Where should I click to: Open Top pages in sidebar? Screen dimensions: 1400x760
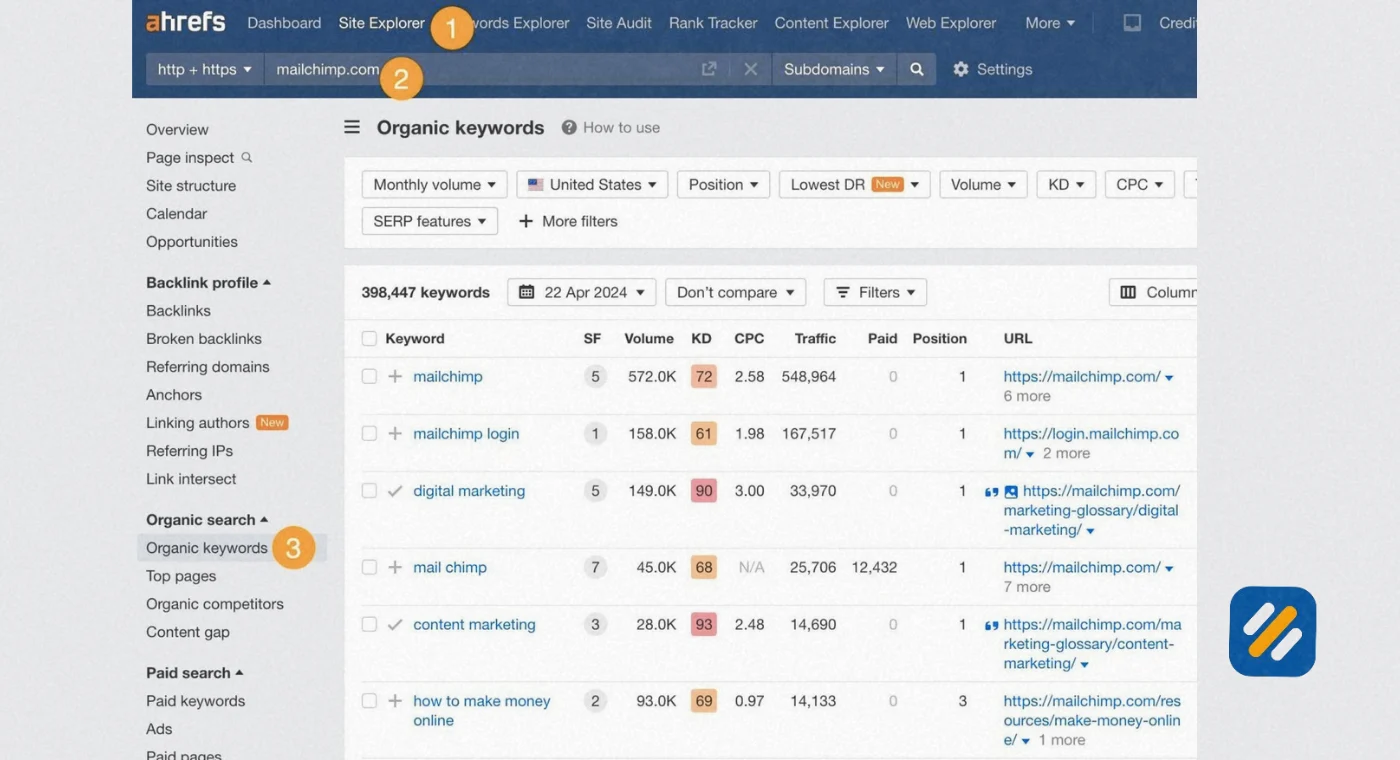[x=181, y=576]
